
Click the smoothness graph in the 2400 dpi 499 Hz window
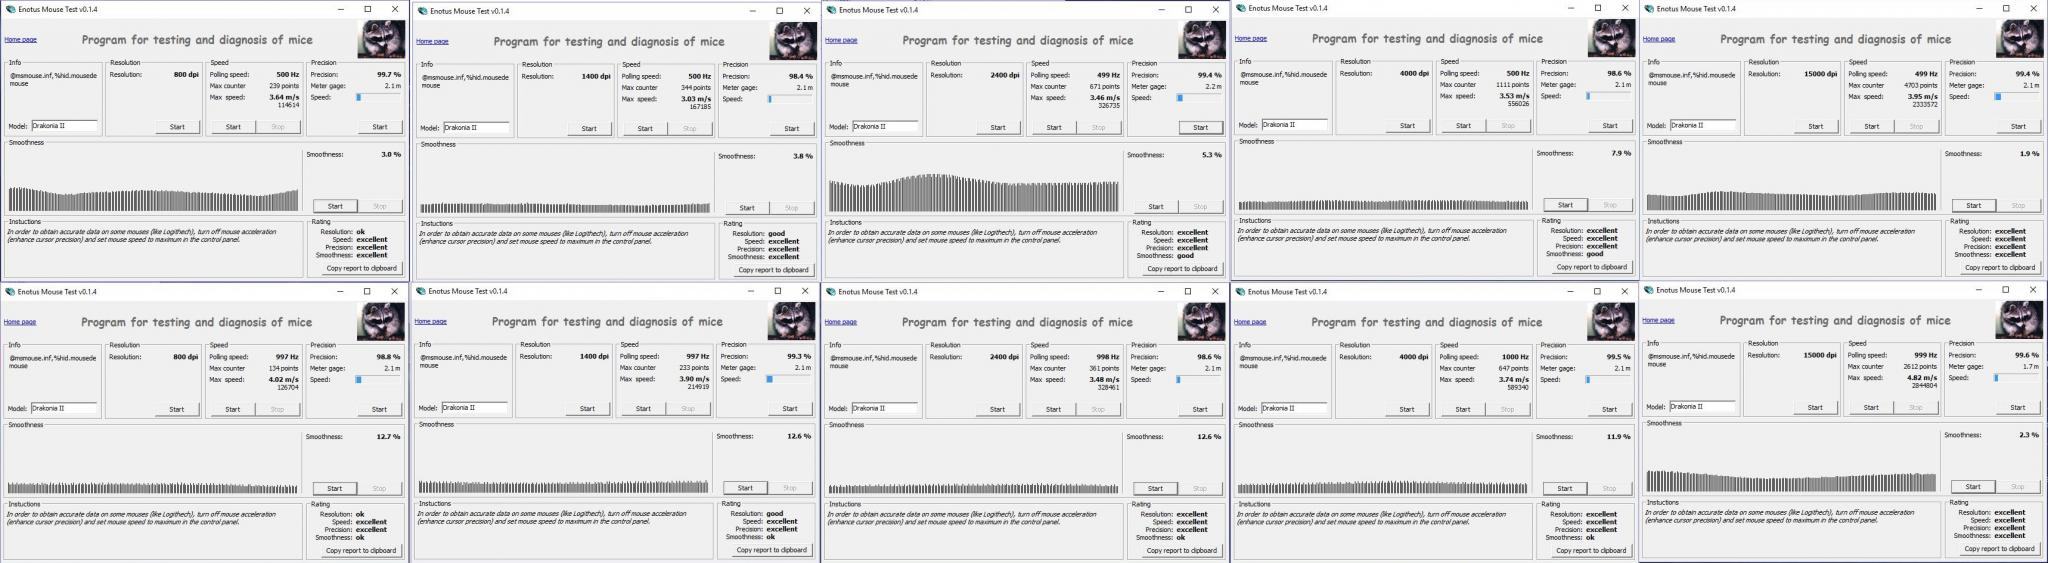973,181
